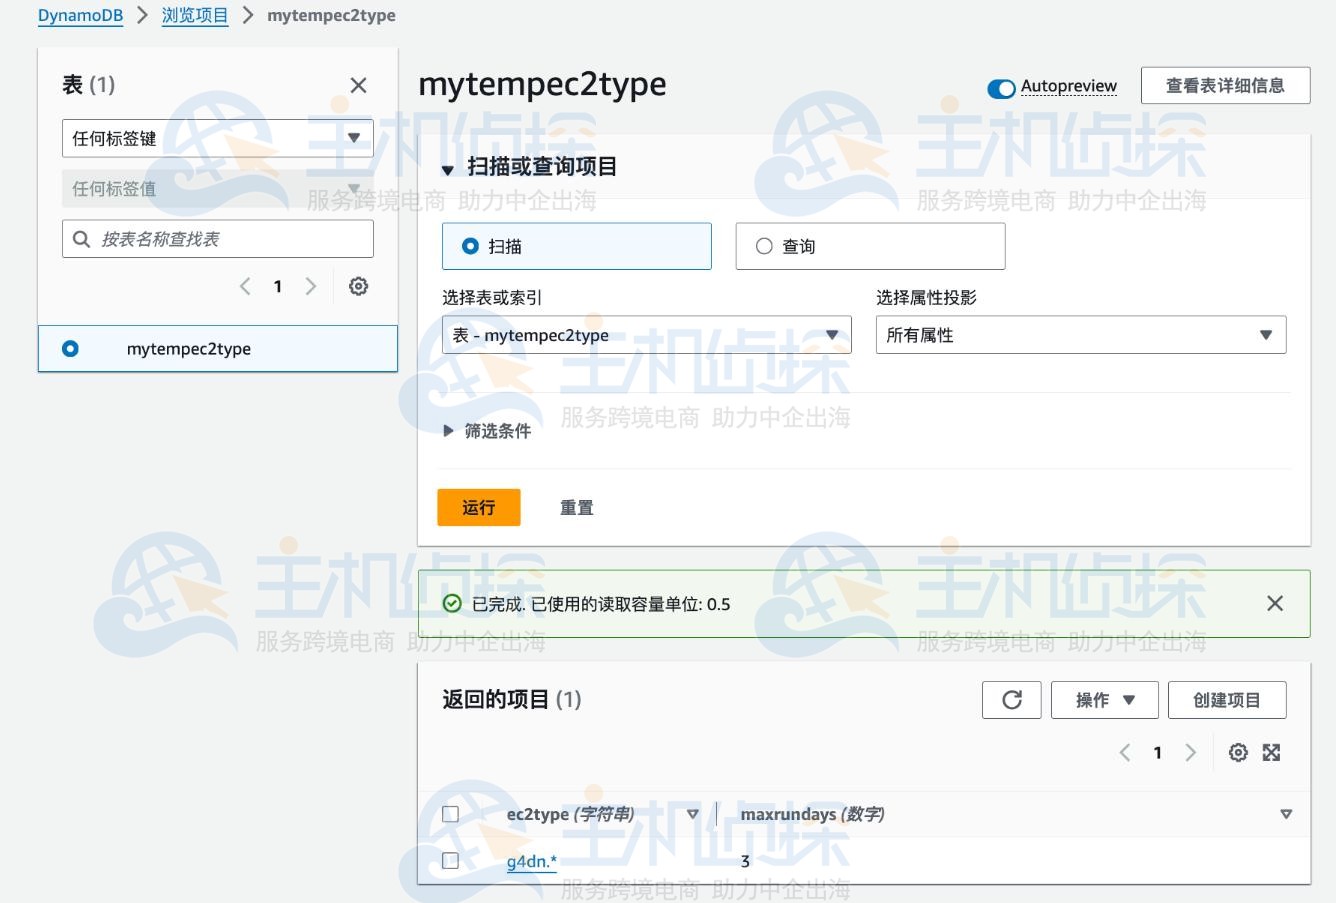Go to previous page of returned items
The image size is (1336, 903).
[1124, 752]
